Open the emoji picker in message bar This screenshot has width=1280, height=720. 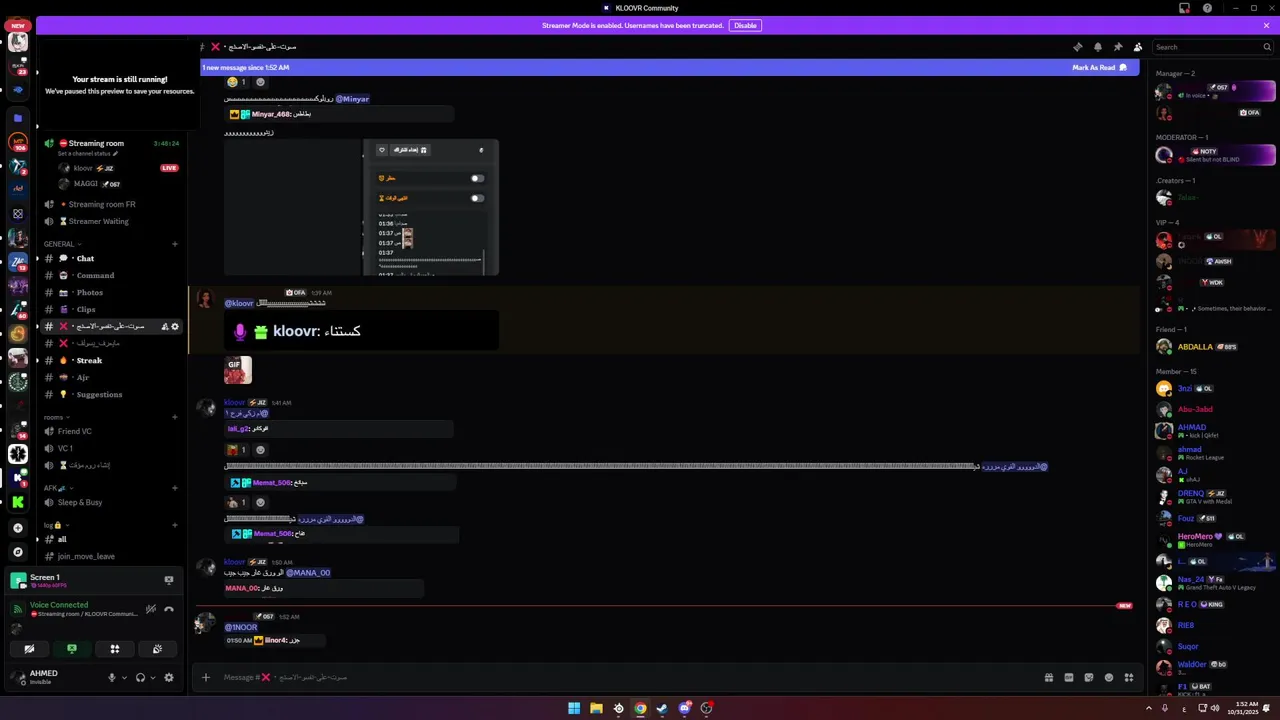pos(1109,677)
